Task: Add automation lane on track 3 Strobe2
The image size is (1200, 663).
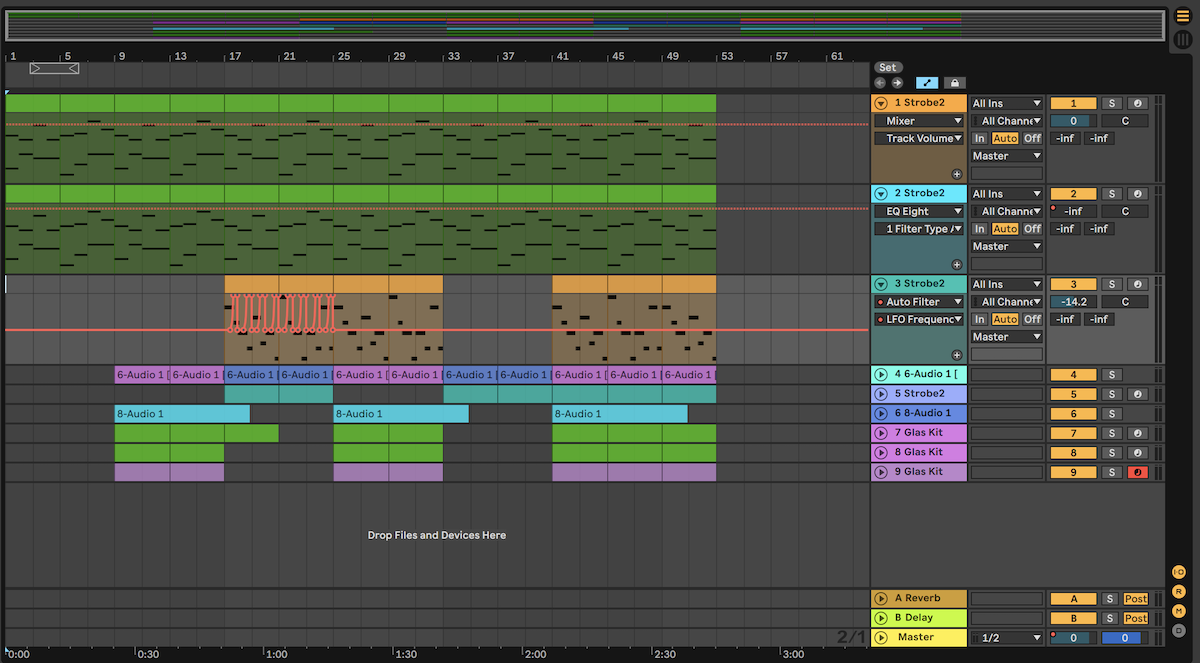Action: [957, 355]
